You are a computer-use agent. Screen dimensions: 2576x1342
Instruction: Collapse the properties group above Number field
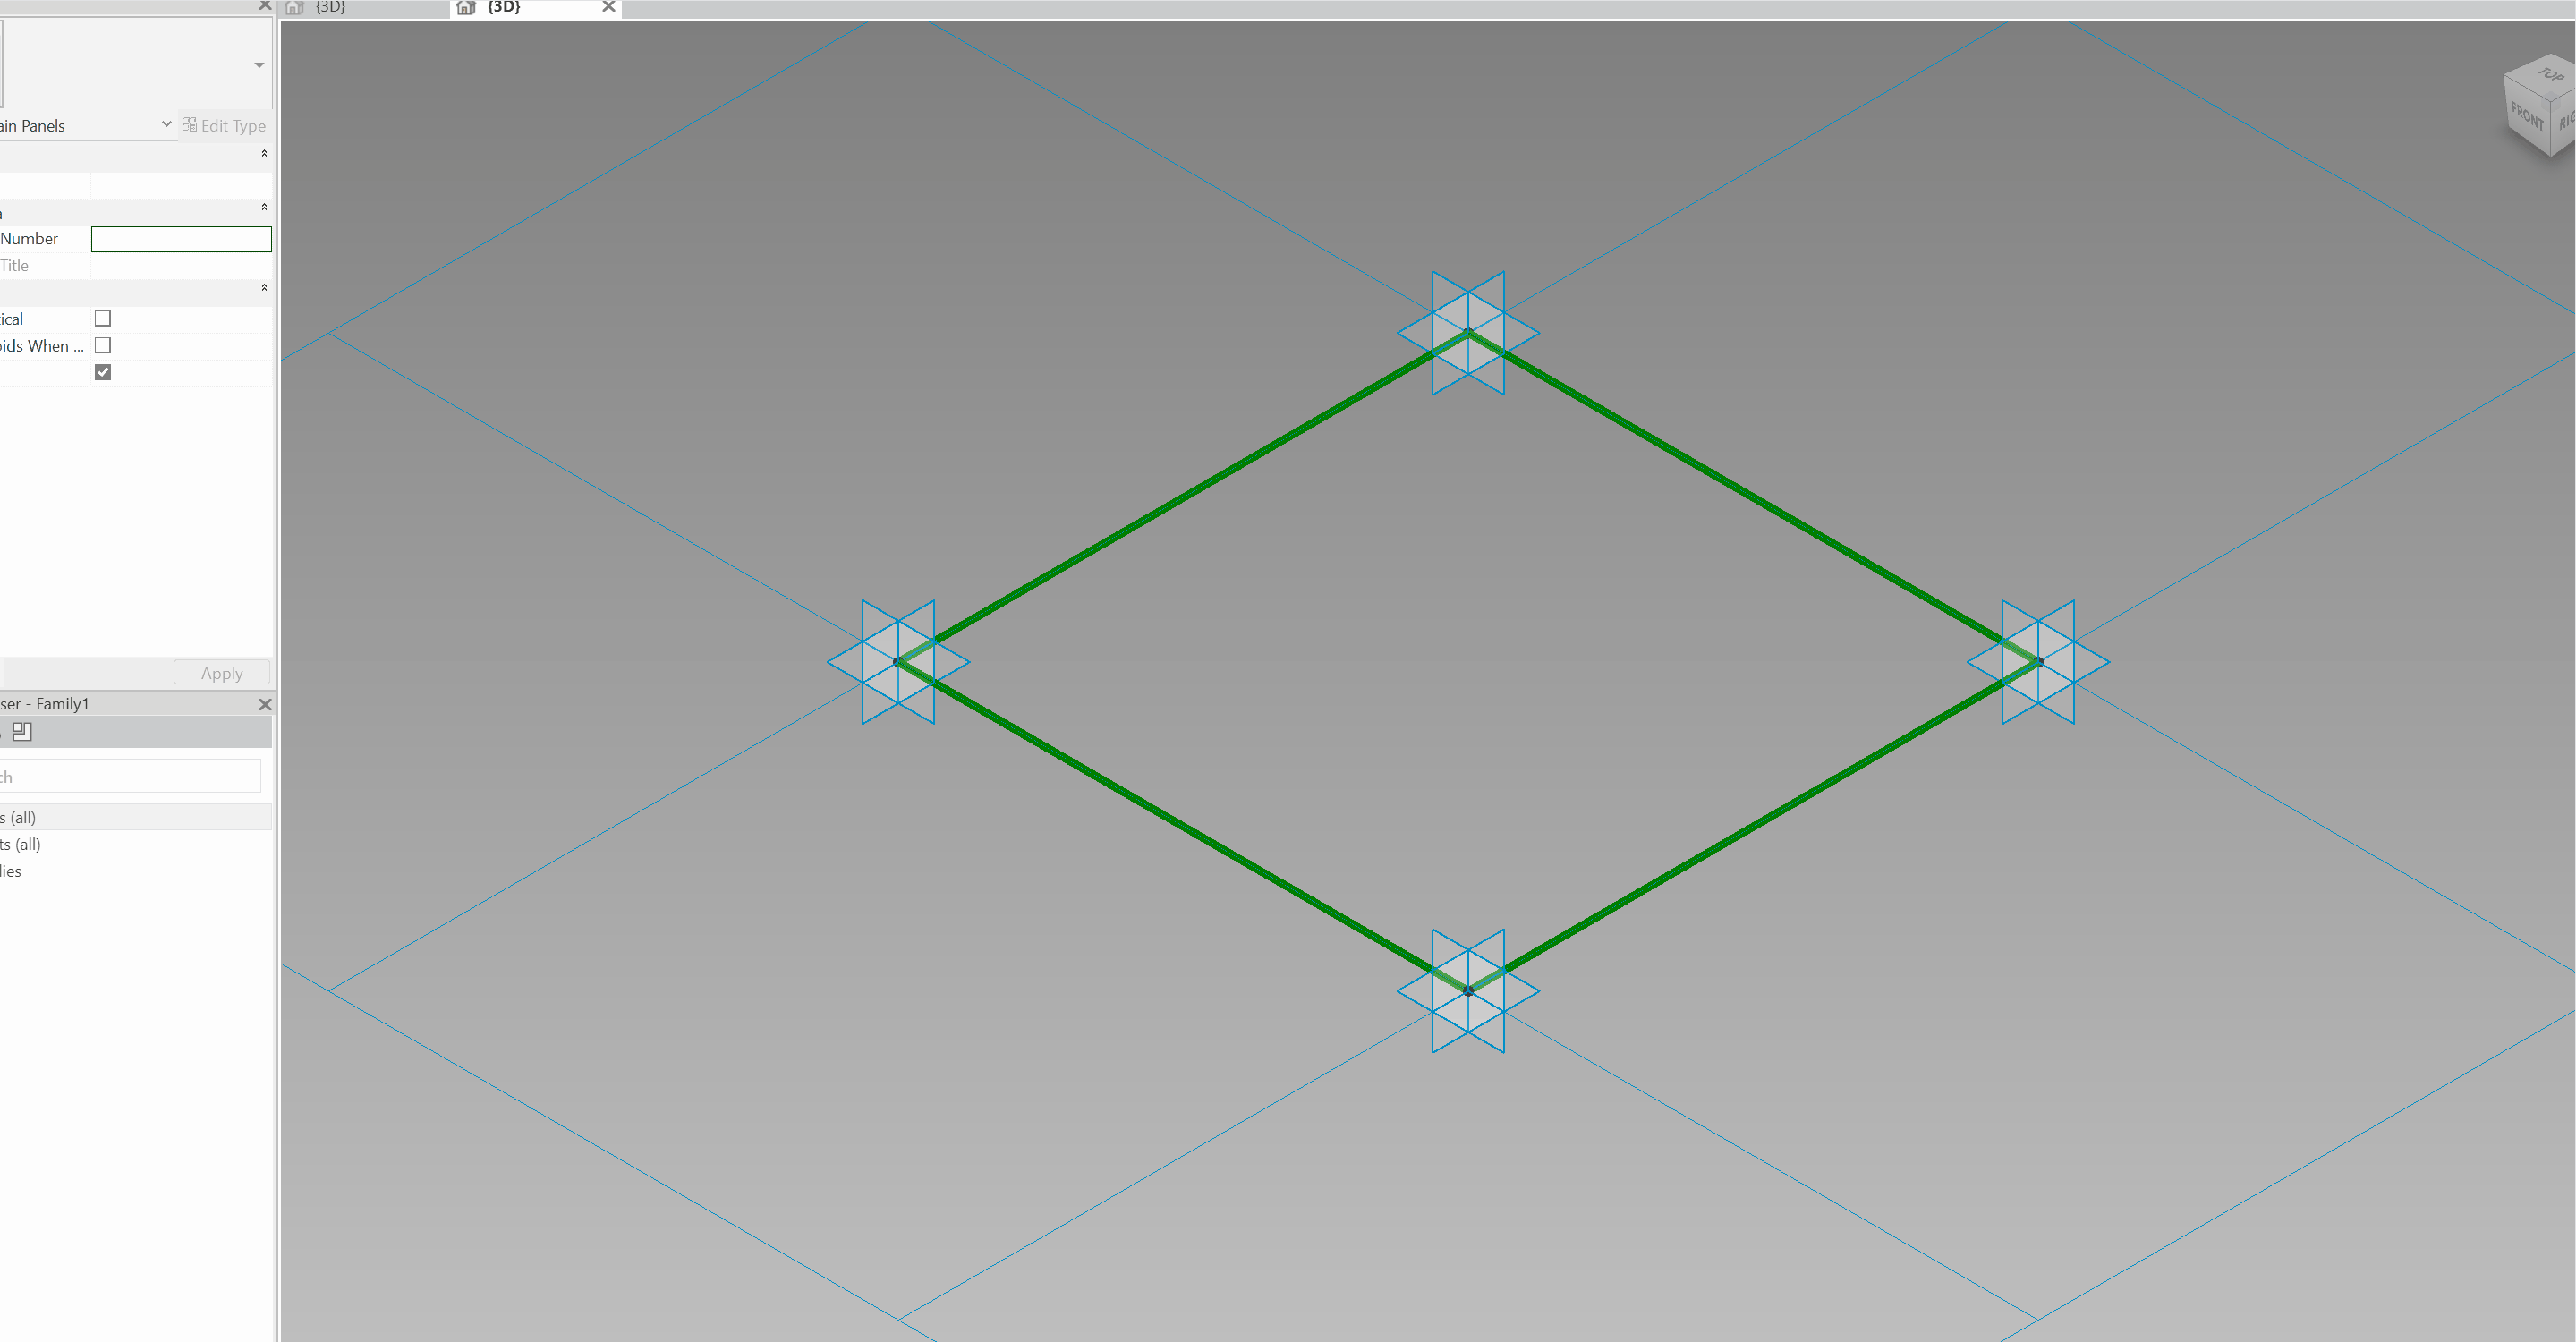point(264,207)
